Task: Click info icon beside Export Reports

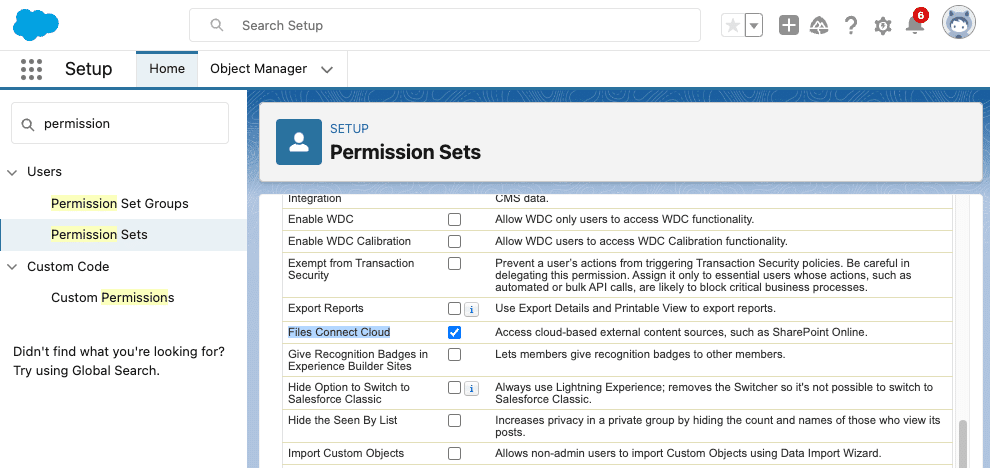Action: coord(471,309)
